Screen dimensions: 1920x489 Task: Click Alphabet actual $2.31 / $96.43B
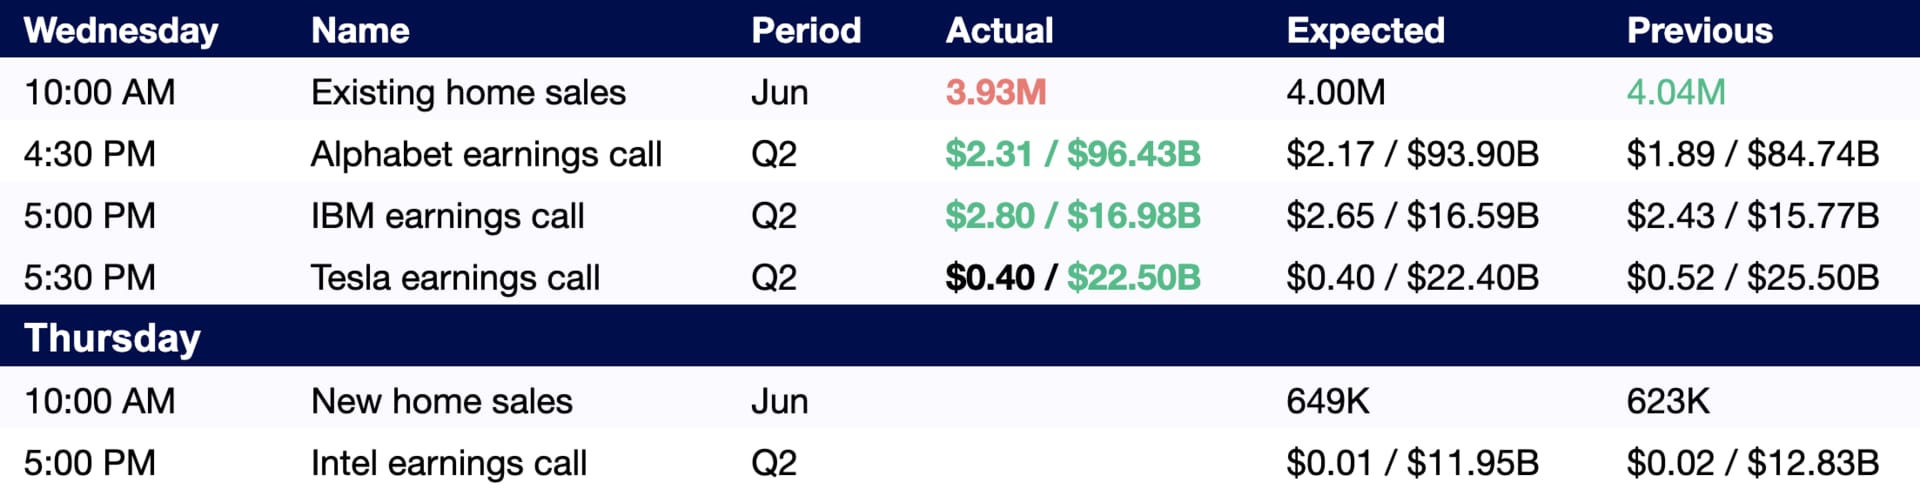1073,155
